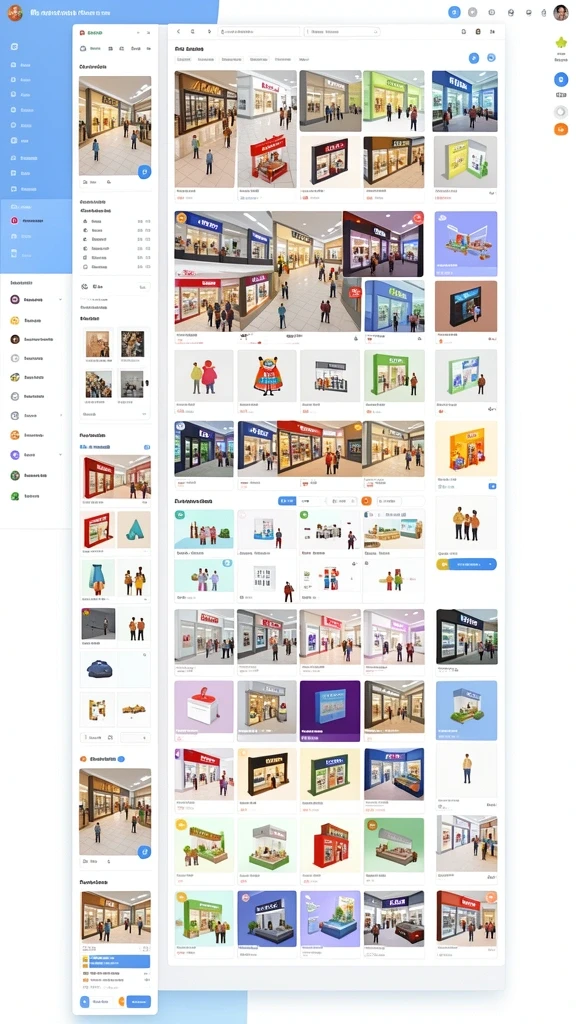
Task: Open the lone standing person on white thumbnail
Action: pos(466,769)
